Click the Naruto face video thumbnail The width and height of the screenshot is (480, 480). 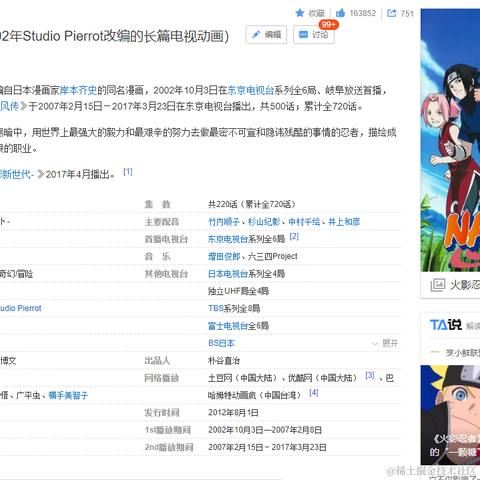(450, 415)
